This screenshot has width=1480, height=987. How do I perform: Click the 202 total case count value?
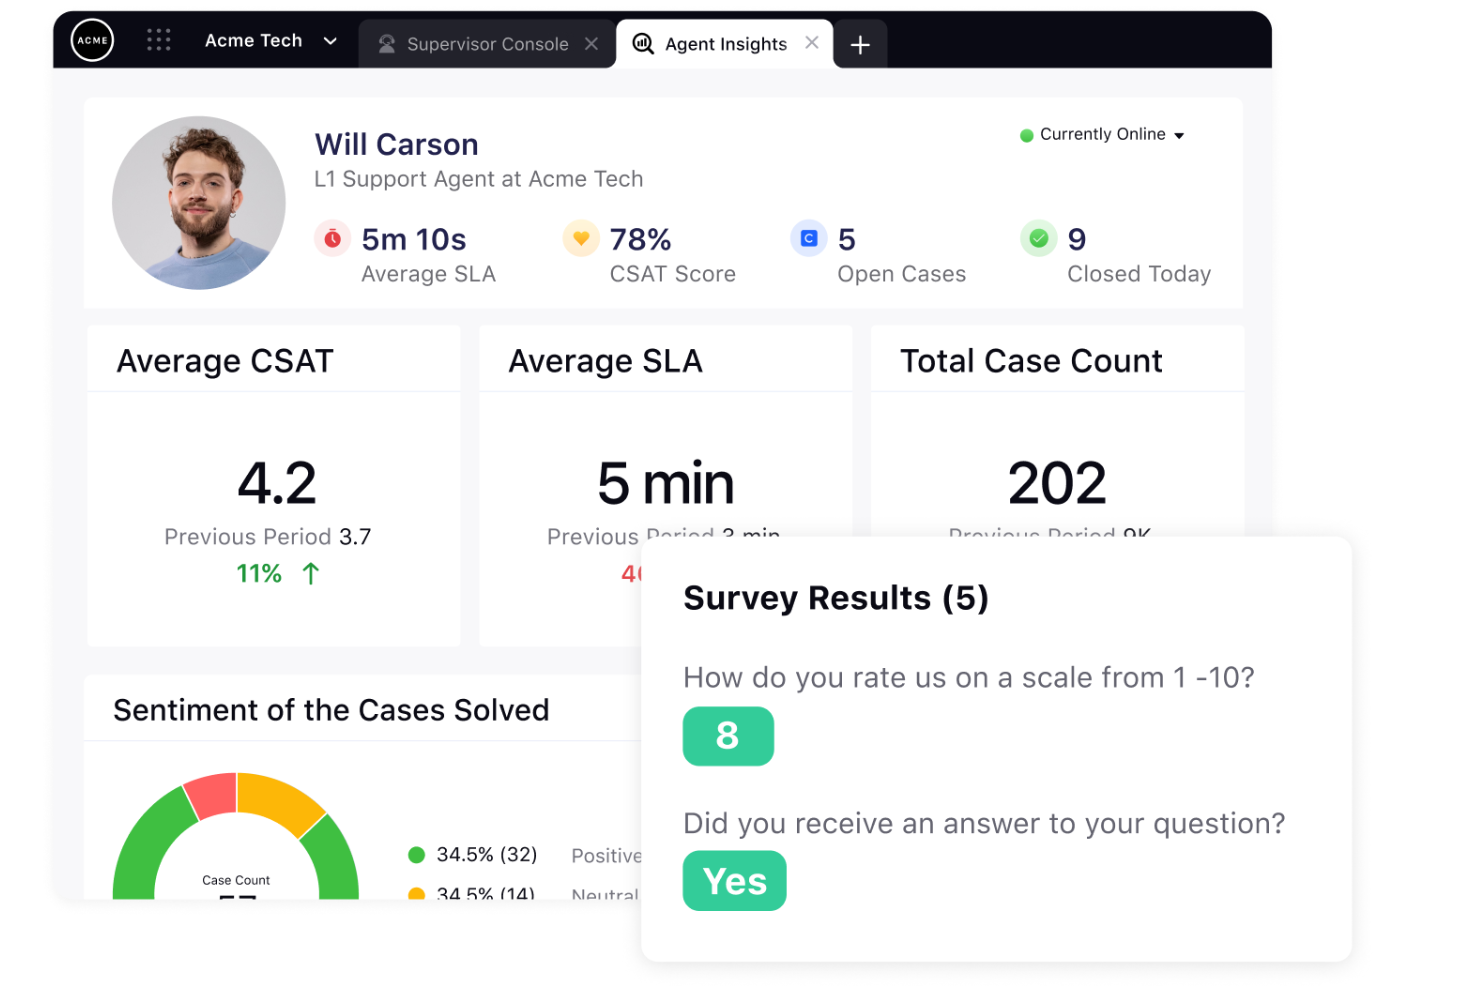(x=1057, y=484)
